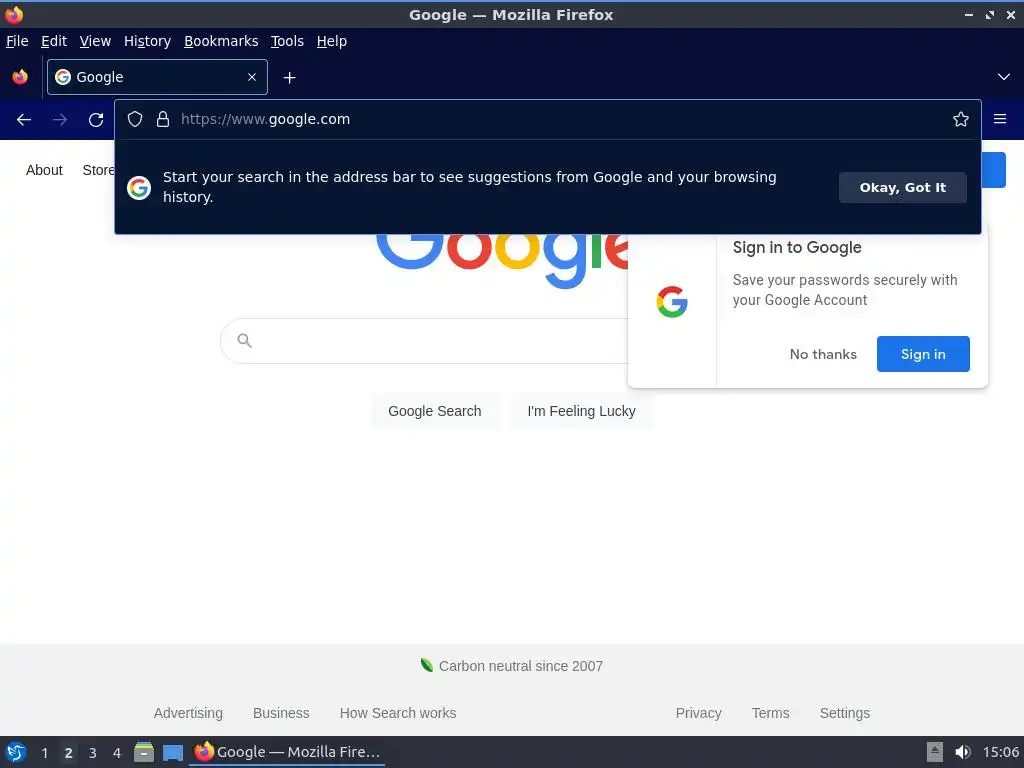1024x768 pixels.
Task: Close the Google tab
Action: coord(251,77)
